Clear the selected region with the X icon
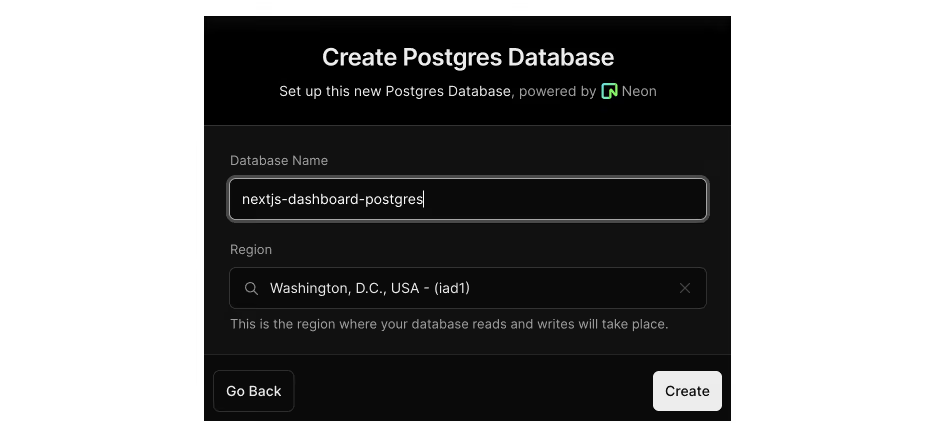 [x=685, y=288]
